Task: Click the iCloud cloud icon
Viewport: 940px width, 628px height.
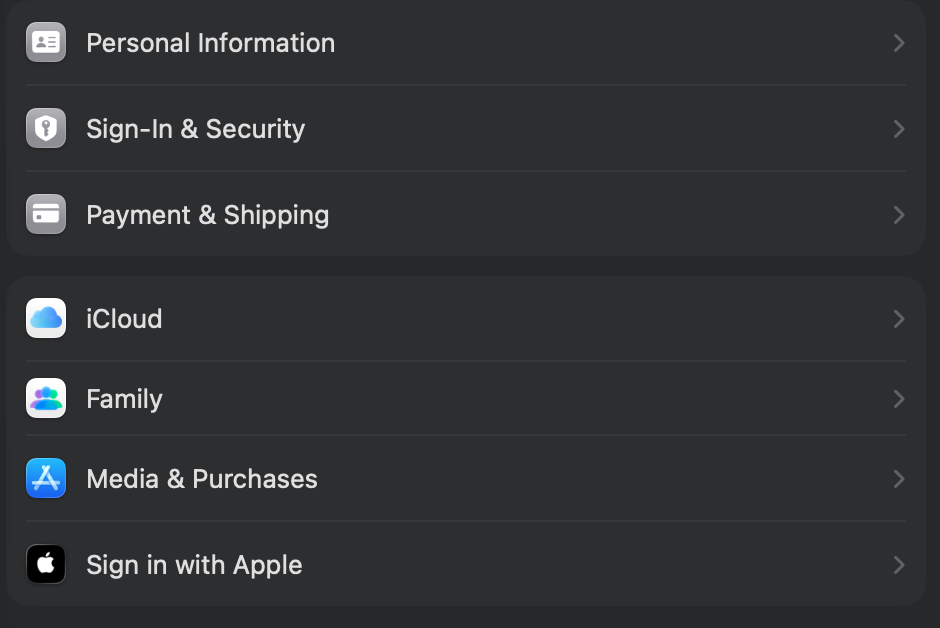Action: click(x=46, y=319)
